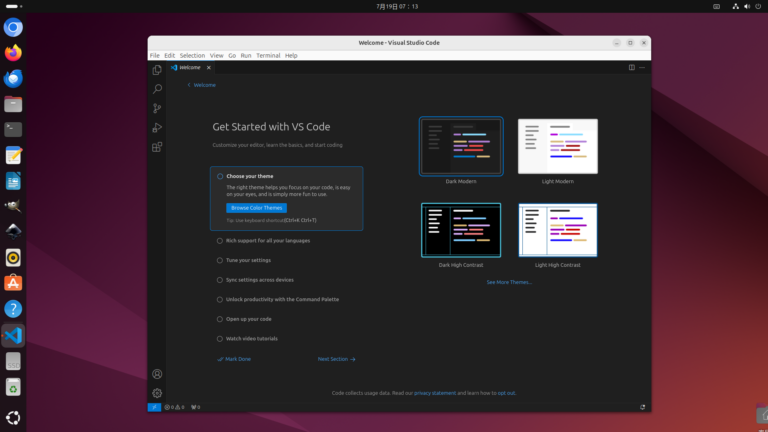The height and width of the screenshot is (432, 768).
Task: Click the volume icon in top bar
Action: (x=746, y=6)
